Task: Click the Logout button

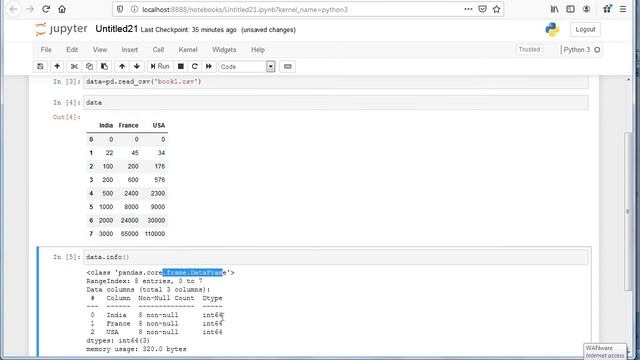Action: tap(585, 29)
